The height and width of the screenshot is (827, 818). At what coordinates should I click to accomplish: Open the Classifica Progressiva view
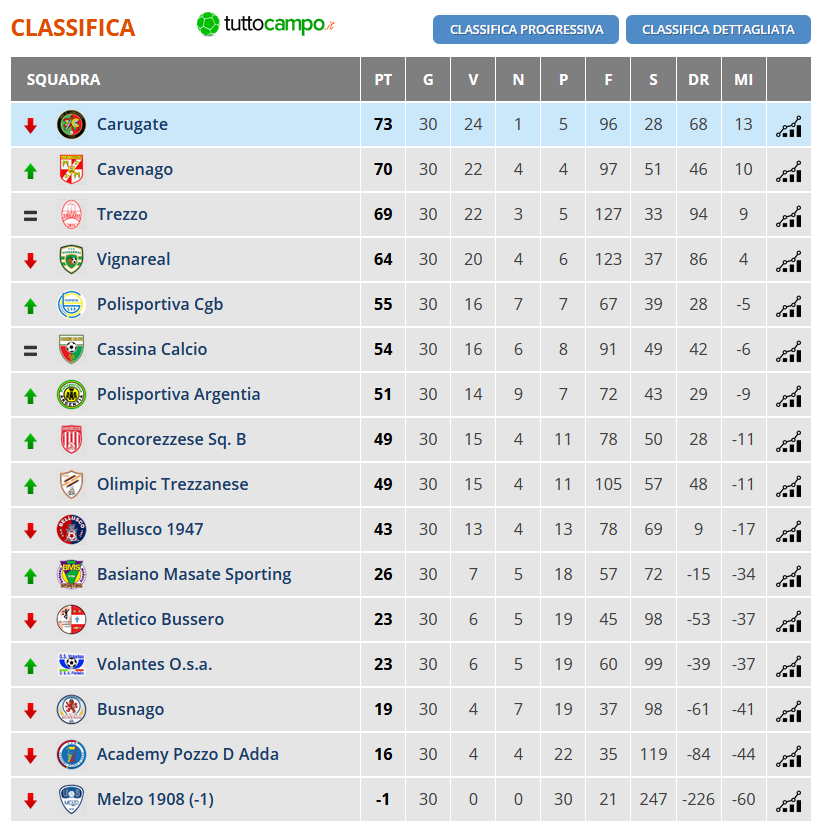[x=526, y=30]
